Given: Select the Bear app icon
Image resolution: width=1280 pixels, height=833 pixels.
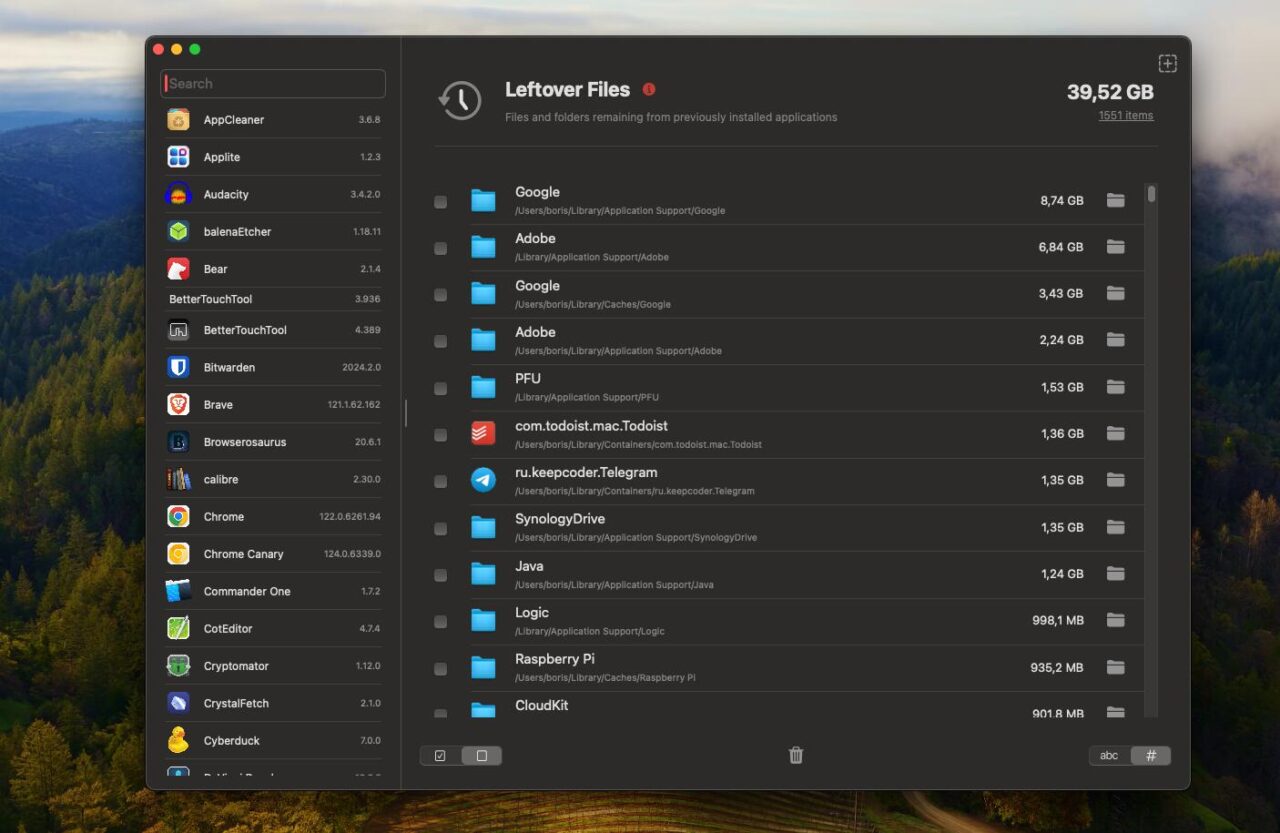Looking at the screenshot, I should [178, 269].
